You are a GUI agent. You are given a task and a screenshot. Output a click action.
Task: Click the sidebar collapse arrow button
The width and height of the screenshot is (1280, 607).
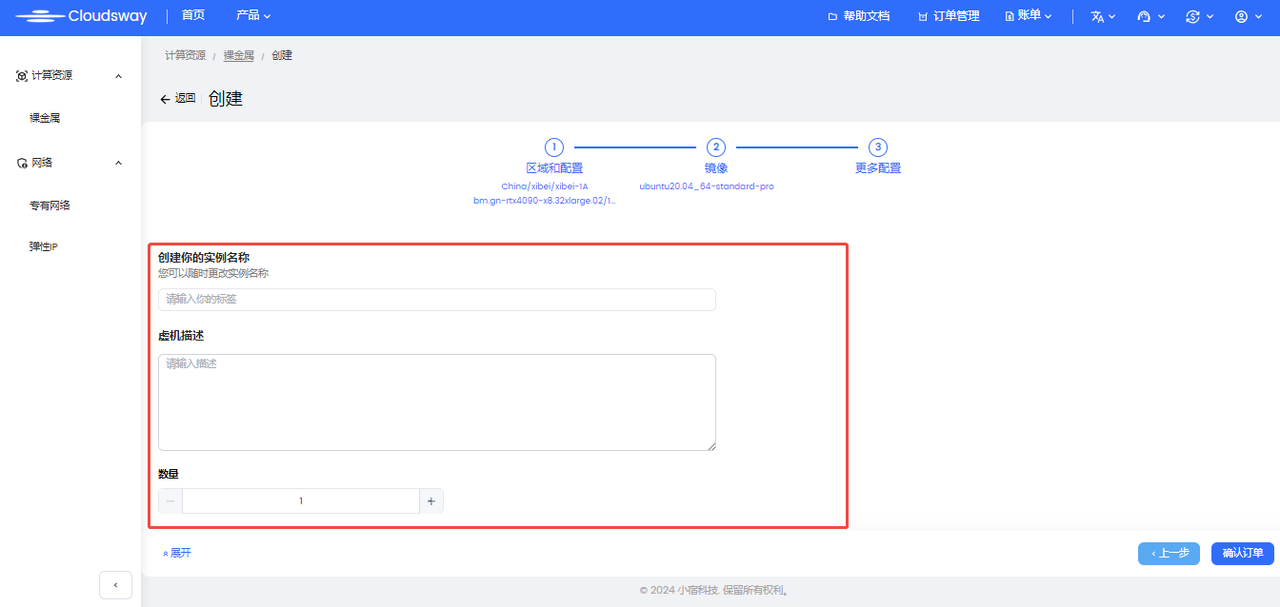tap(116, 585)
